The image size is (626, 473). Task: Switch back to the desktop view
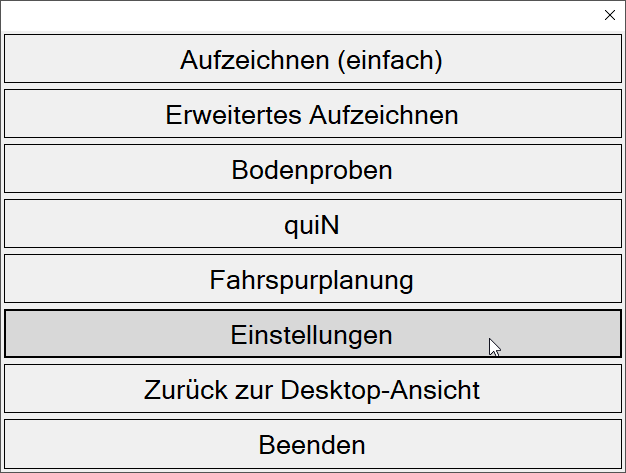pyautogui.click(x=312, y=389)
